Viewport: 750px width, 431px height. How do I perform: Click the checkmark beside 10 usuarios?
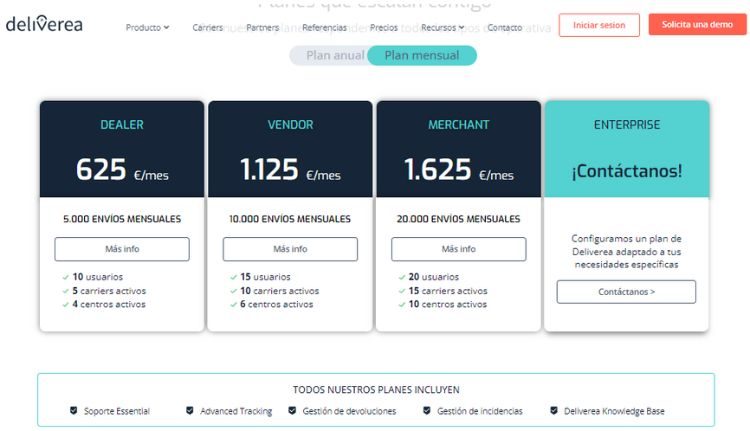(66, 277)
